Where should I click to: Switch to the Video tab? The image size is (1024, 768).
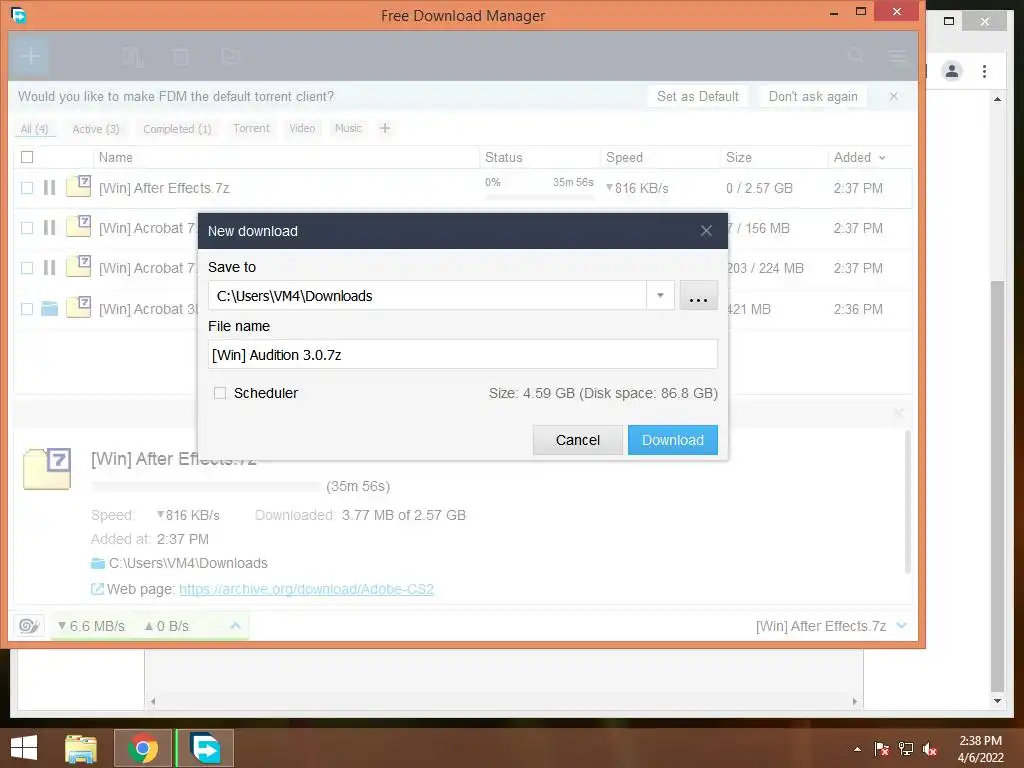coord(302,128)
